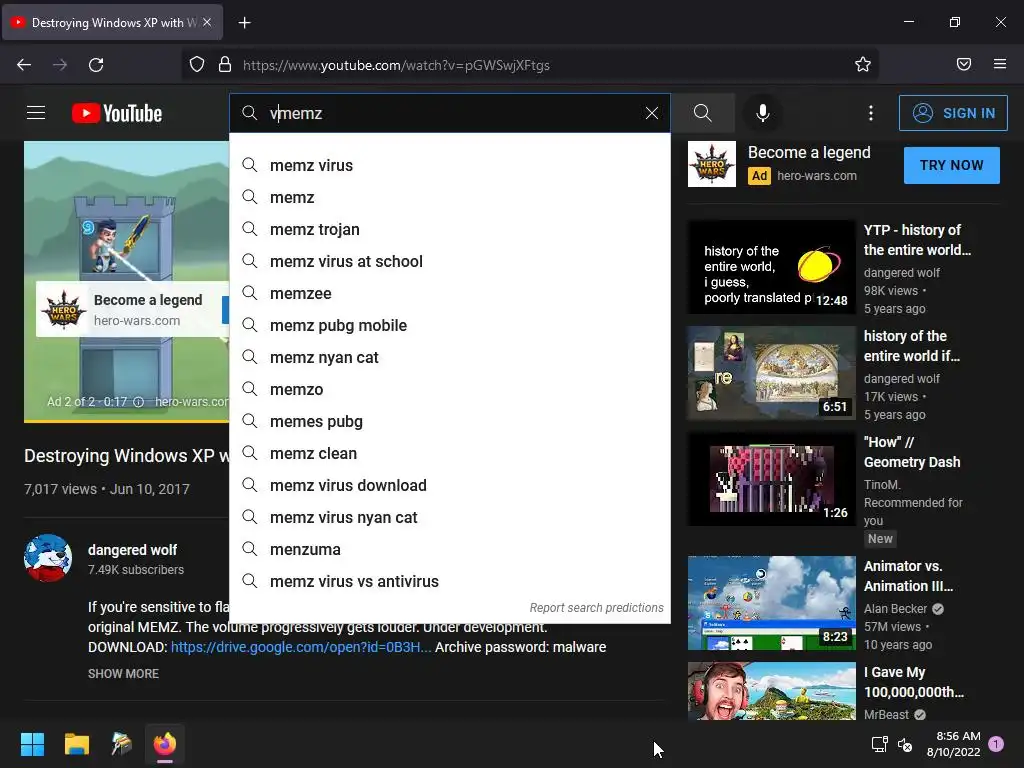Submit search with the magnifier button
Screen dimensions: 1024x768
703,113
